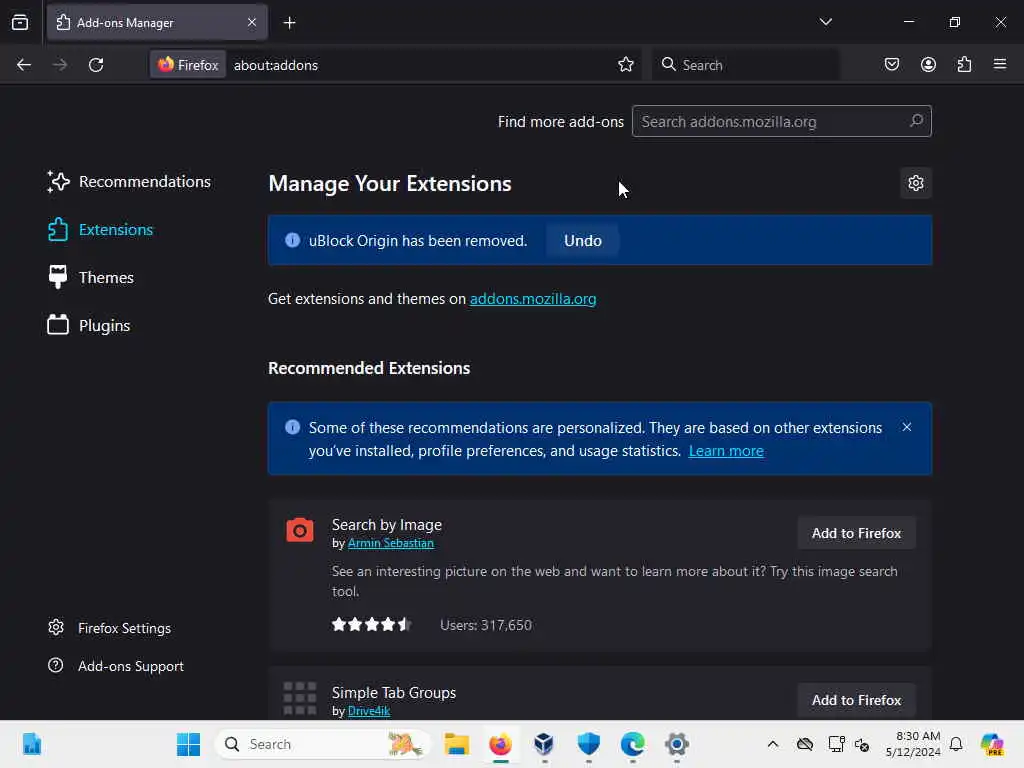Open the Firefox account icon
The width and height of the screenshot is (1024, 768).
[x=928, y=65]
